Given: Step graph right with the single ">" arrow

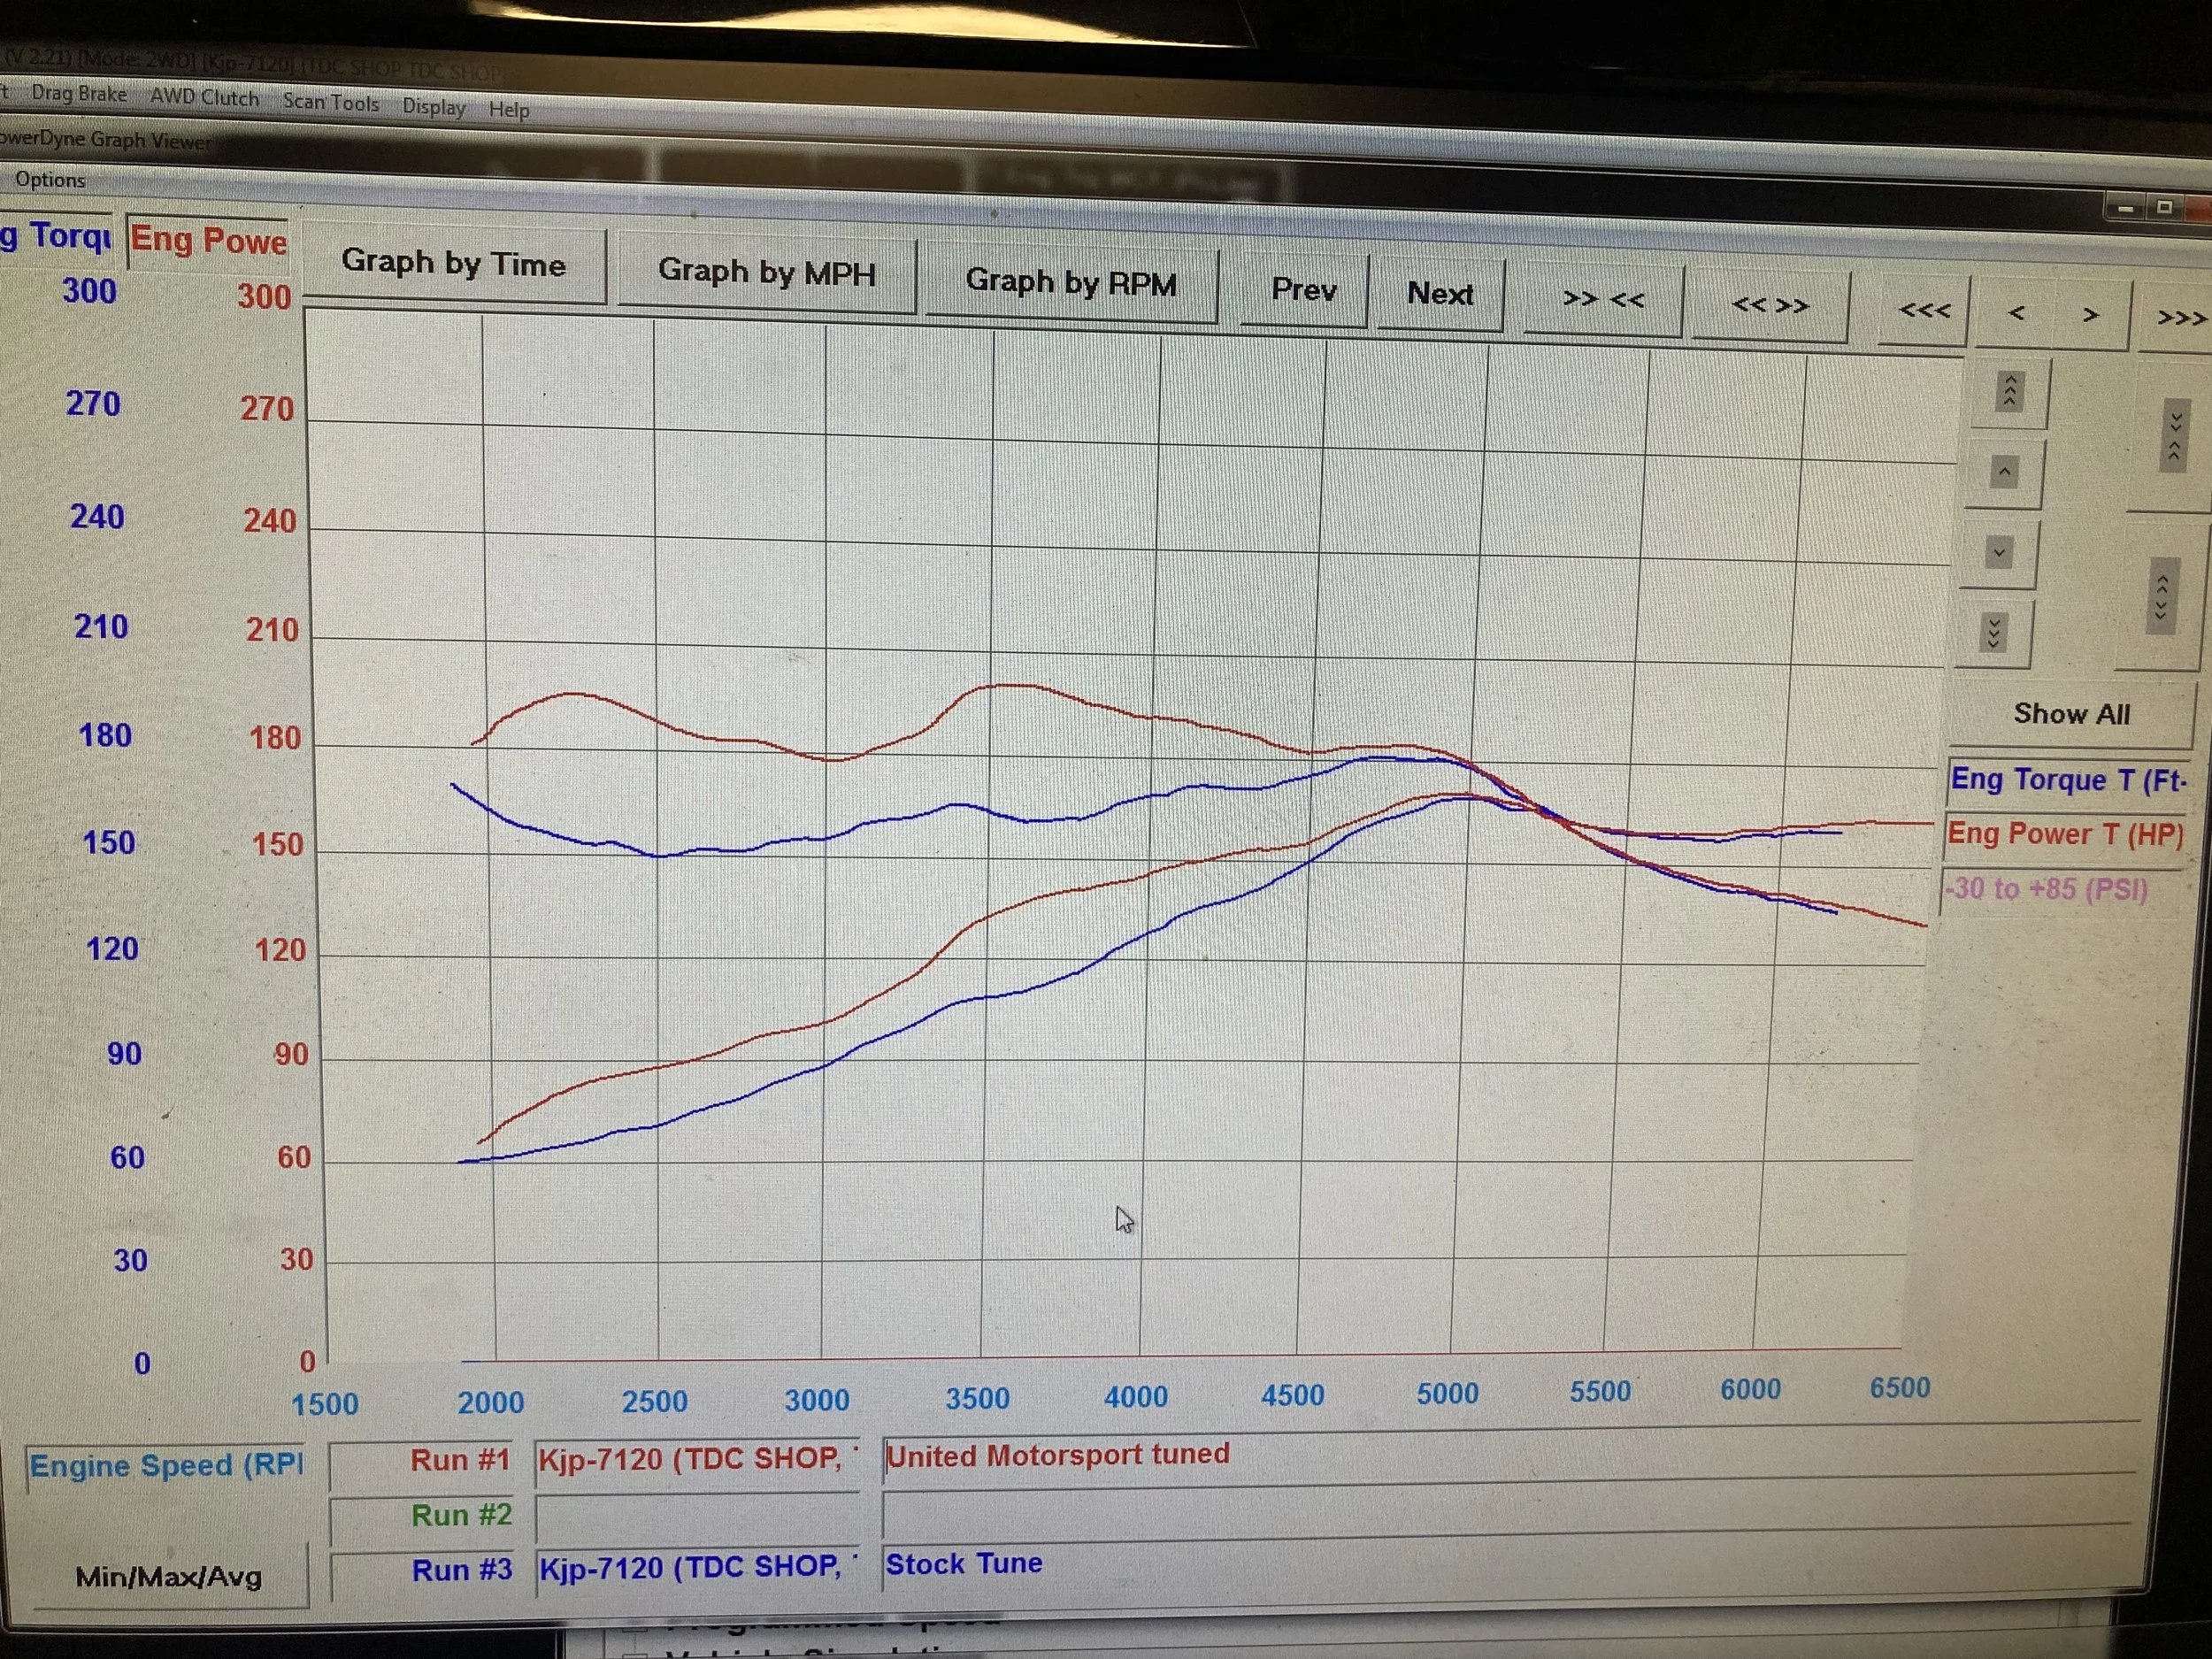Looking at the screenshot, I should tap(2090, 315).
